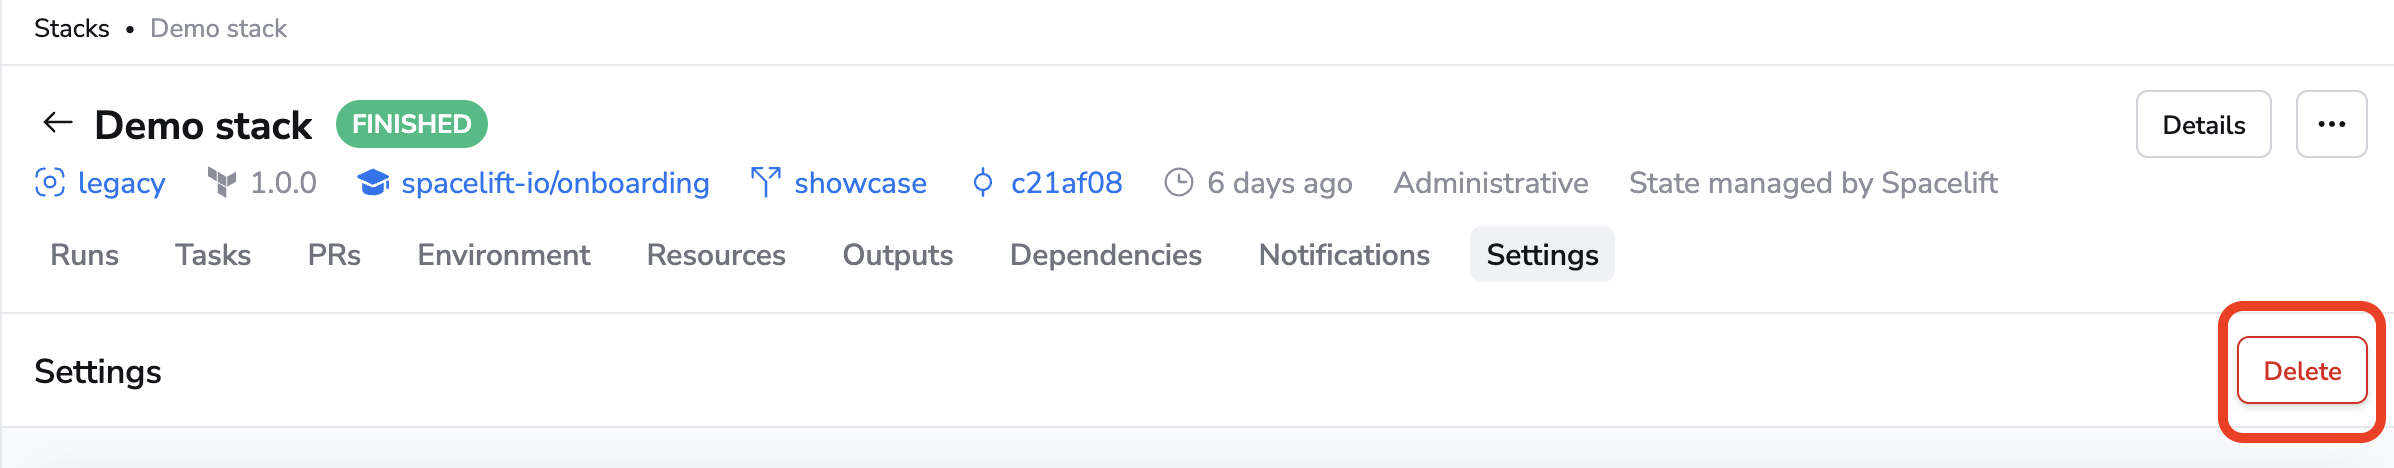Switch to the Notifications tab

1344,255
